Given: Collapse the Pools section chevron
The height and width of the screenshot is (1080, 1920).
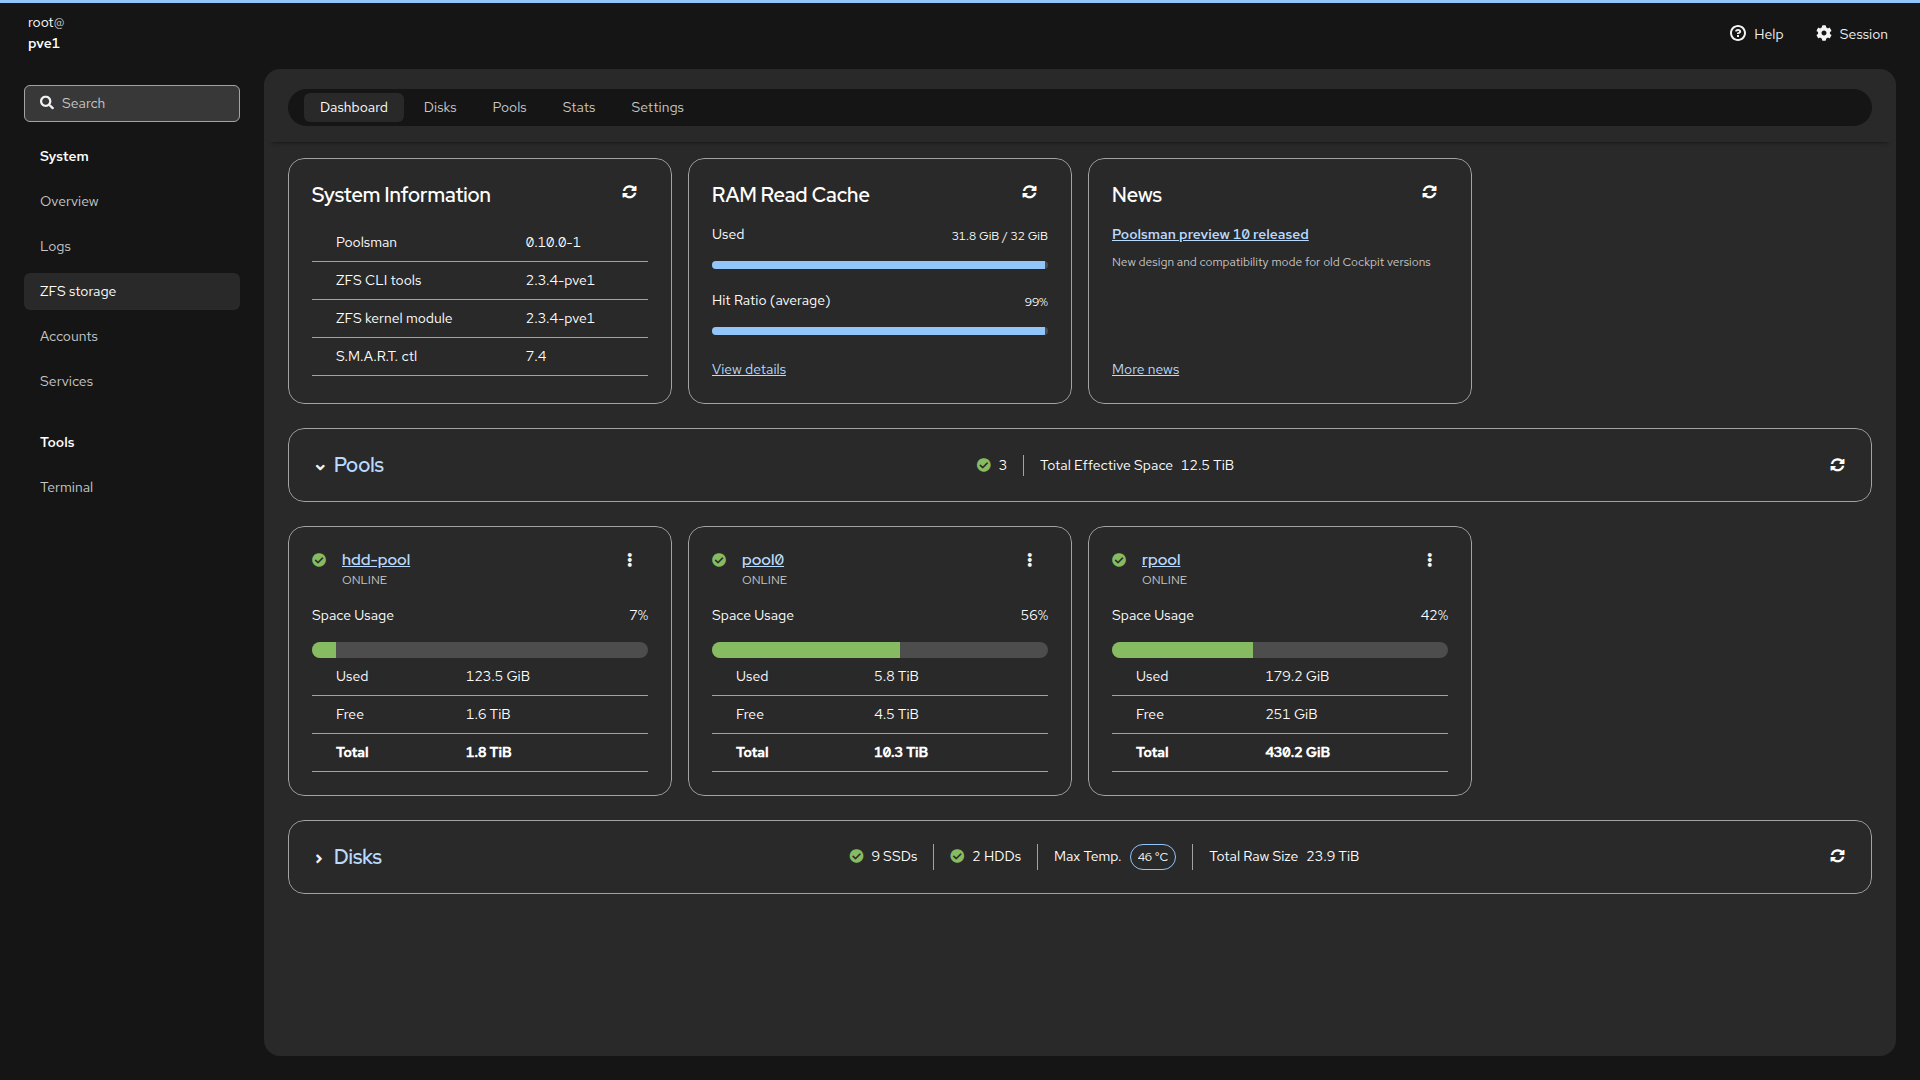Looking at the screenshot, I should (320, 466).
